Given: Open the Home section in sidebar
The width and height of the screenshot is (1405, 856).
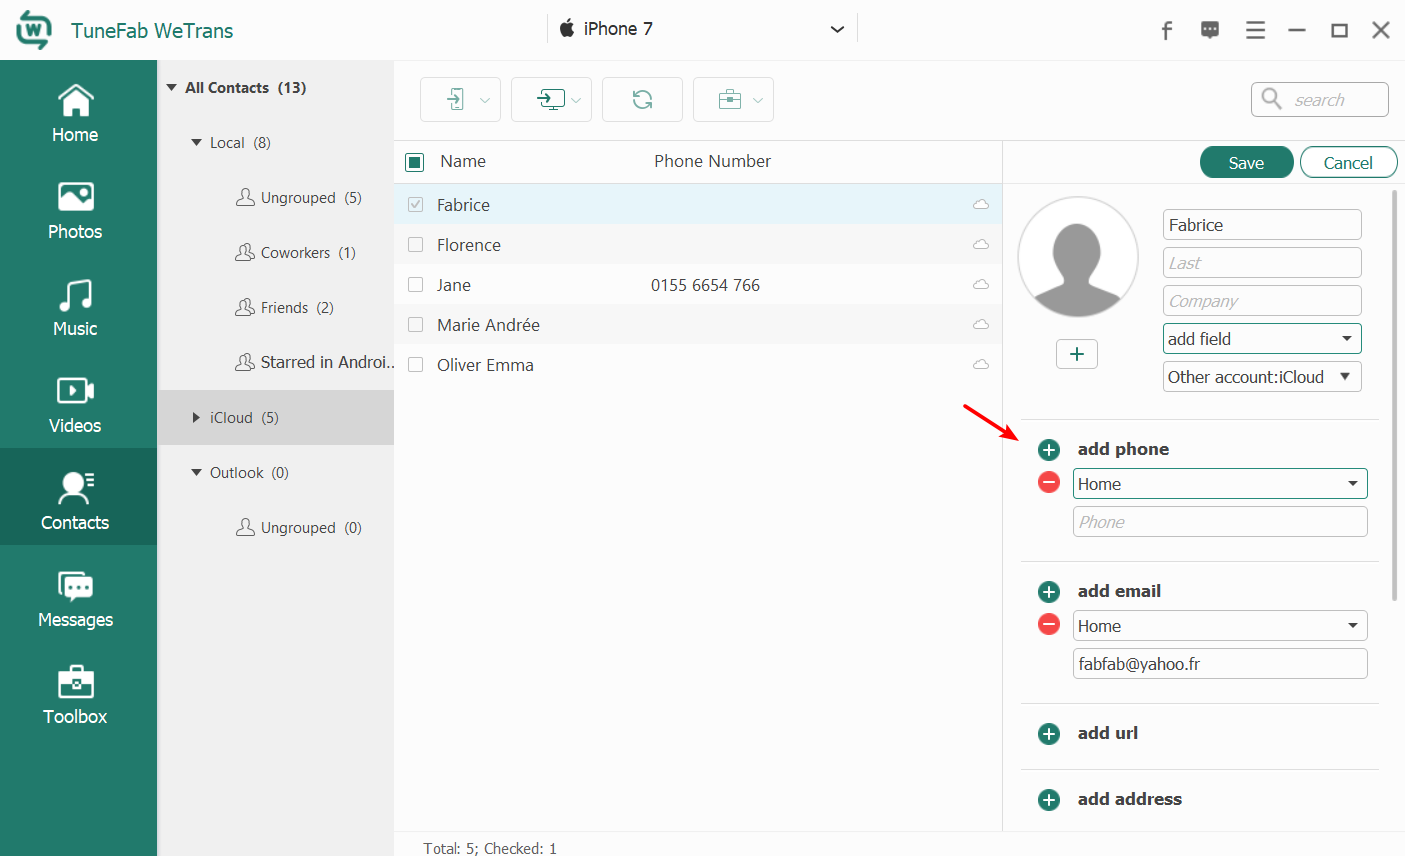Looking at the screenshot, I should pos(76,113).
